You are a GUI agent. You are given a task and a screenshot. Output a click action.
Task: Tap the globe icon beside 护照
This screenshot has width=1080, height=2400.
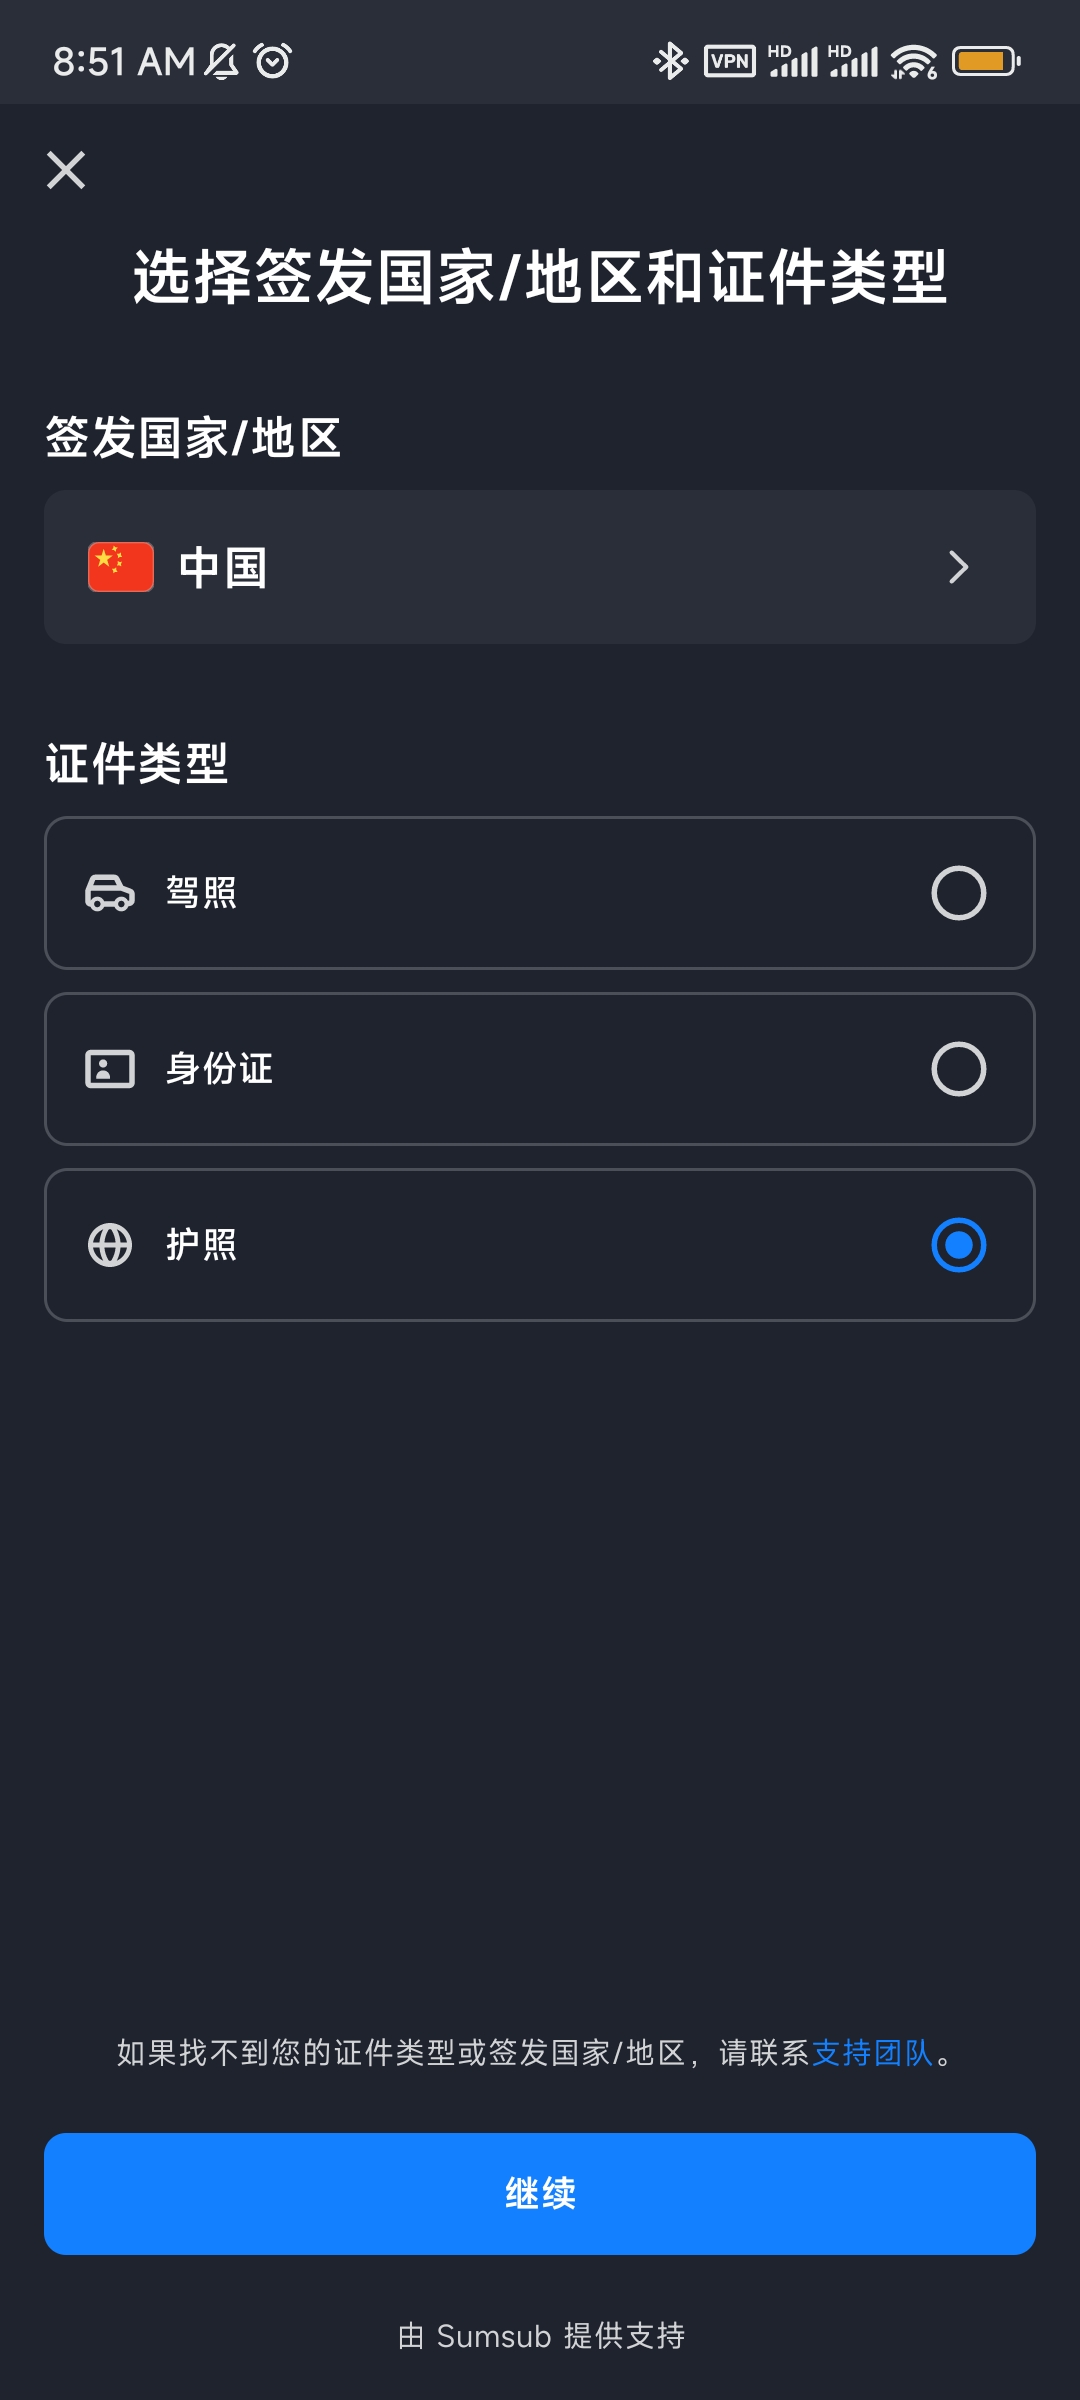[x=110, y=1245]
